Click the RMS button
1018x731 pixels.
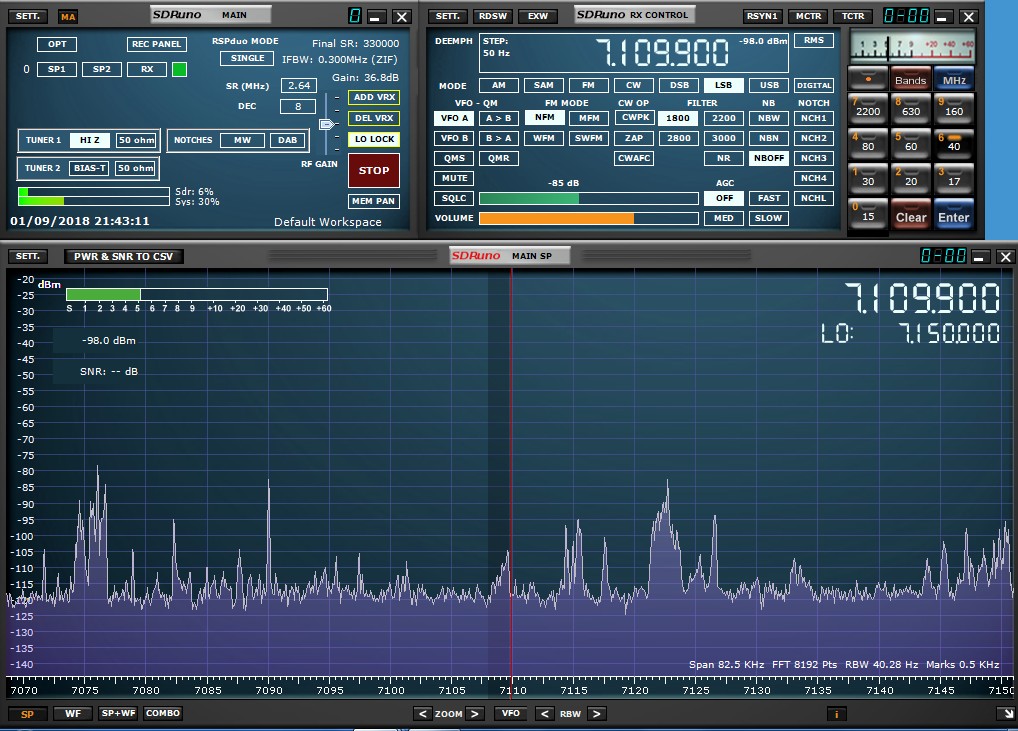(x=813, y=40)
